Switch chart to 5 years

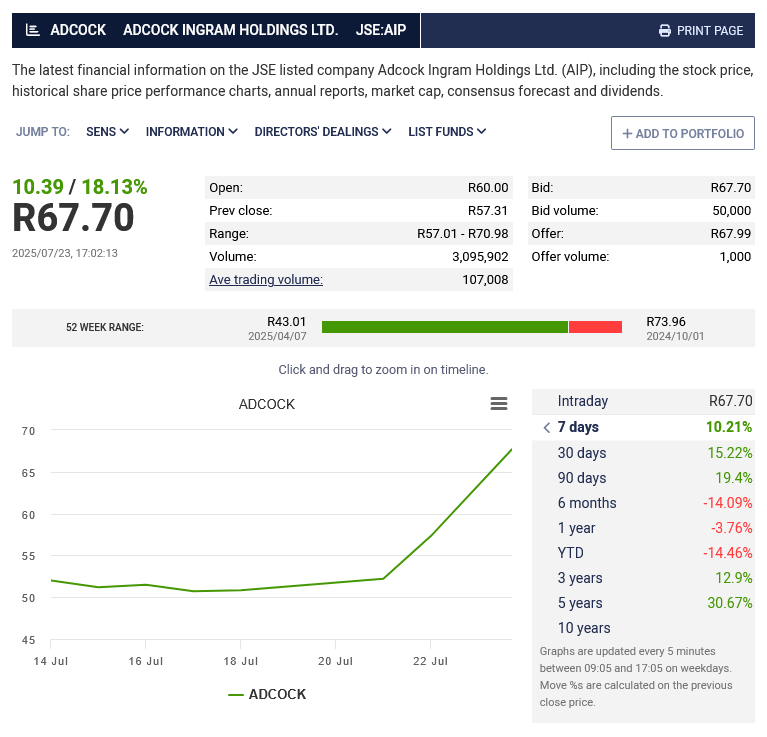pos(643,603)
